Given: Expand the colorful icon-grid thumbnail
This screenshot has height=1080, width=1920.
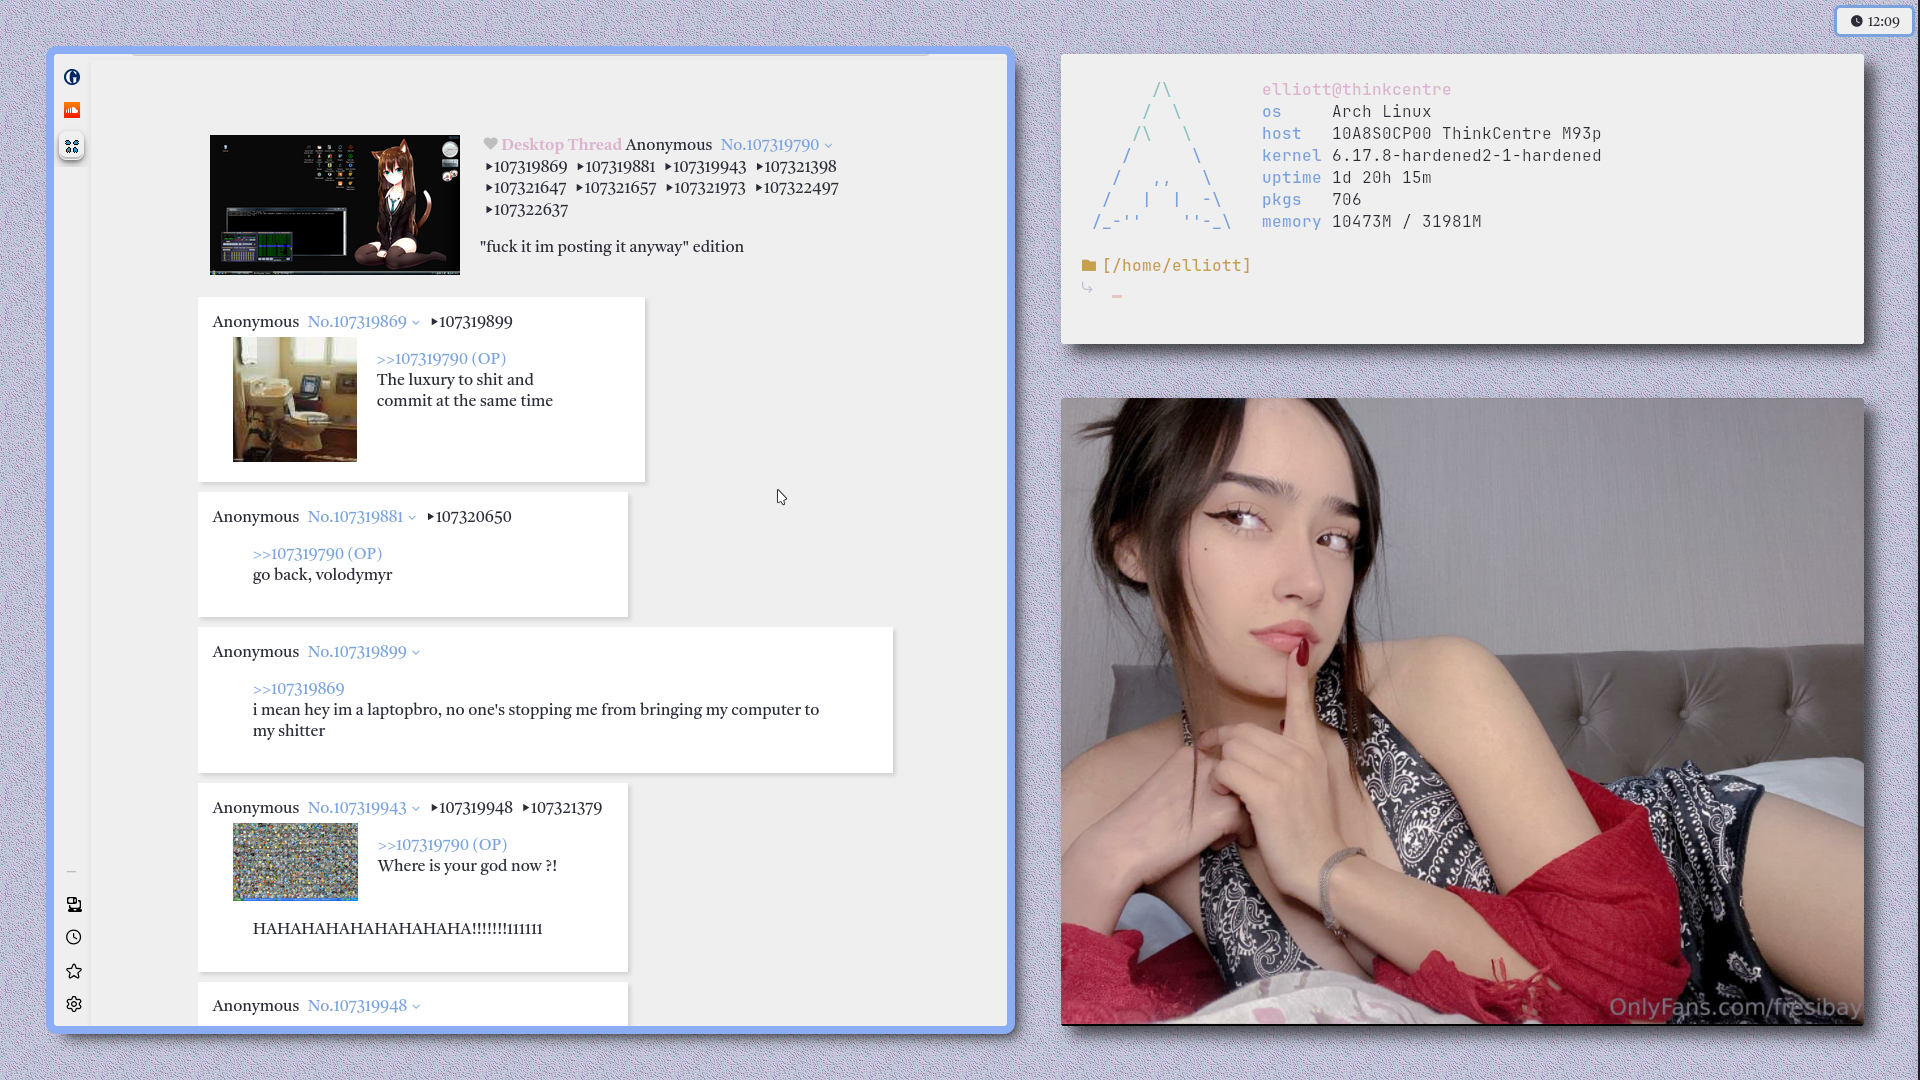Looking at the screenshot, I should click(x=295, y=862).
